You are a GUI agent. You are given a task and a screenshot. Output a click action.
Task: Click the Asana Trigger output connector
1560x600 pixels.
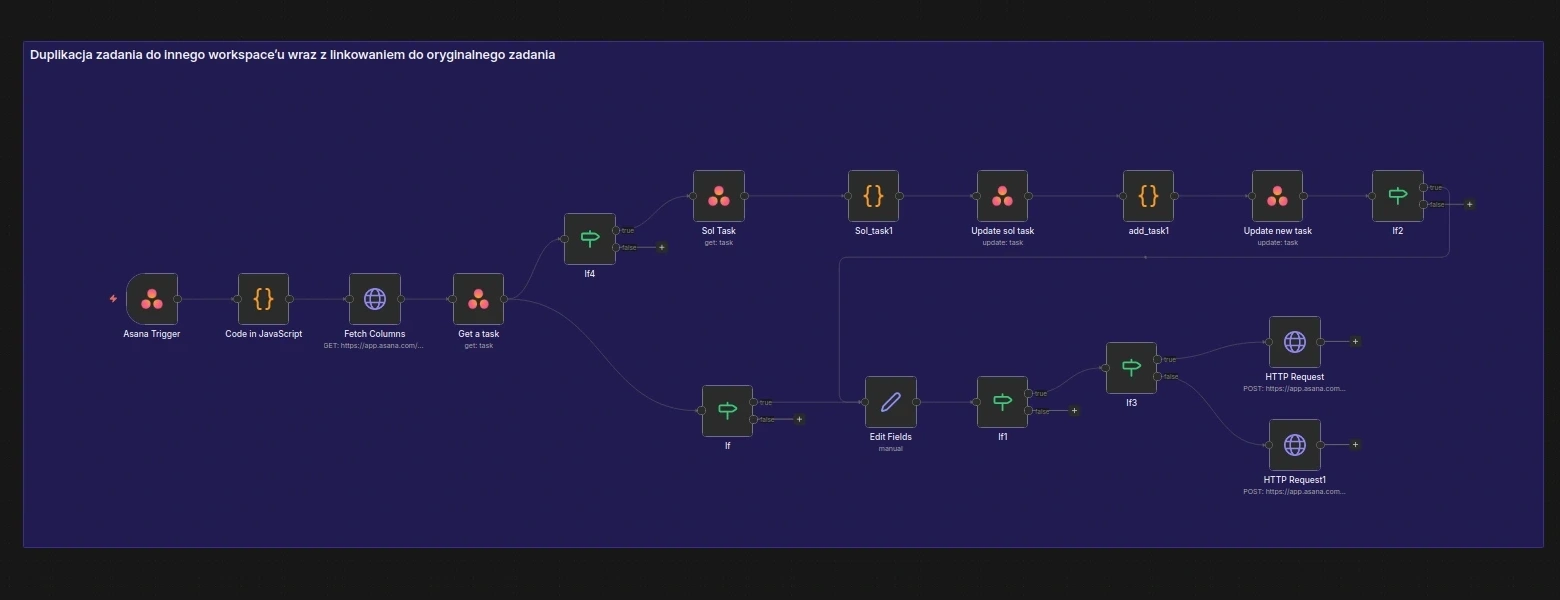178,298
